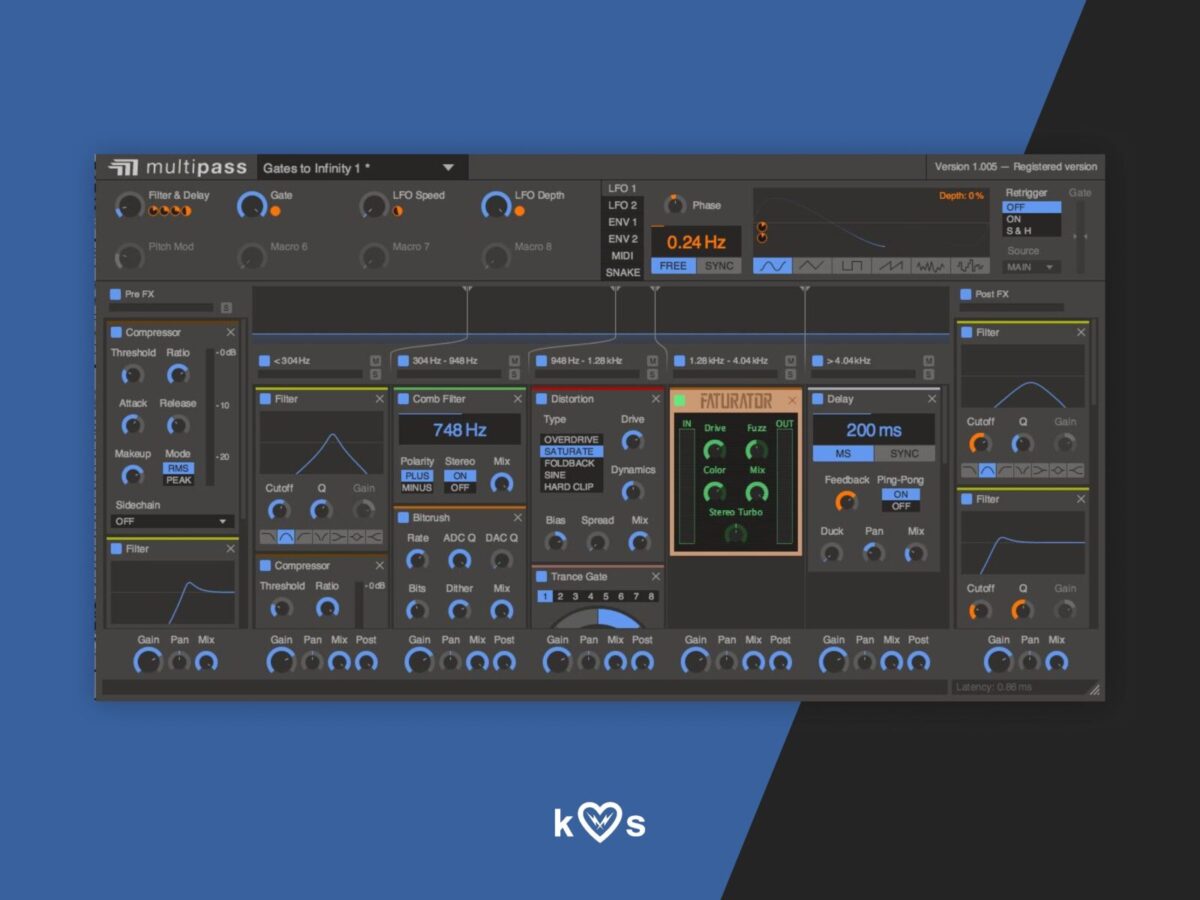Screen dimensions: 1200x900
Task: Select the sawtooth LFO waveform shape
Action: (x=890, y=266)
